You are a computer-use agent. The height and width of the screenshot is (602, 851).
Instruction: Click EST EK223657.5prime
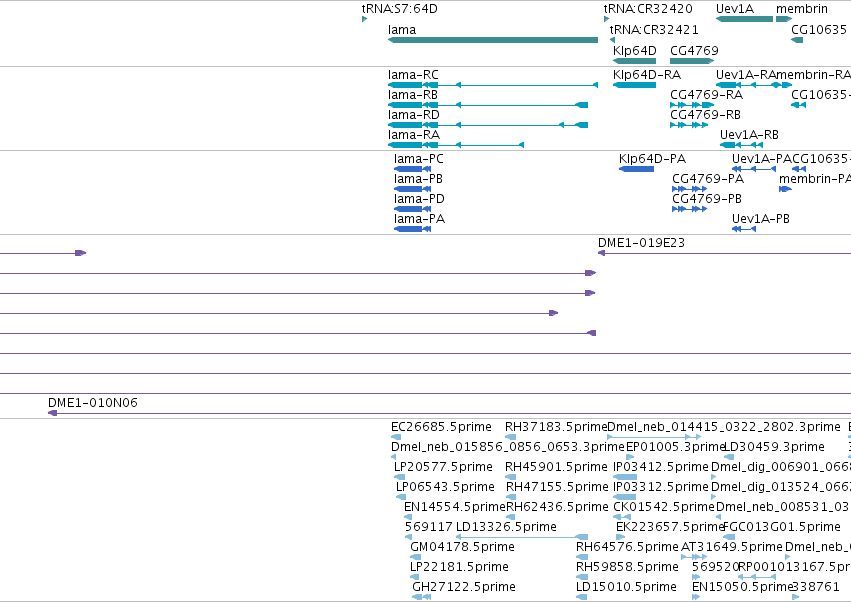click(621, 537)
